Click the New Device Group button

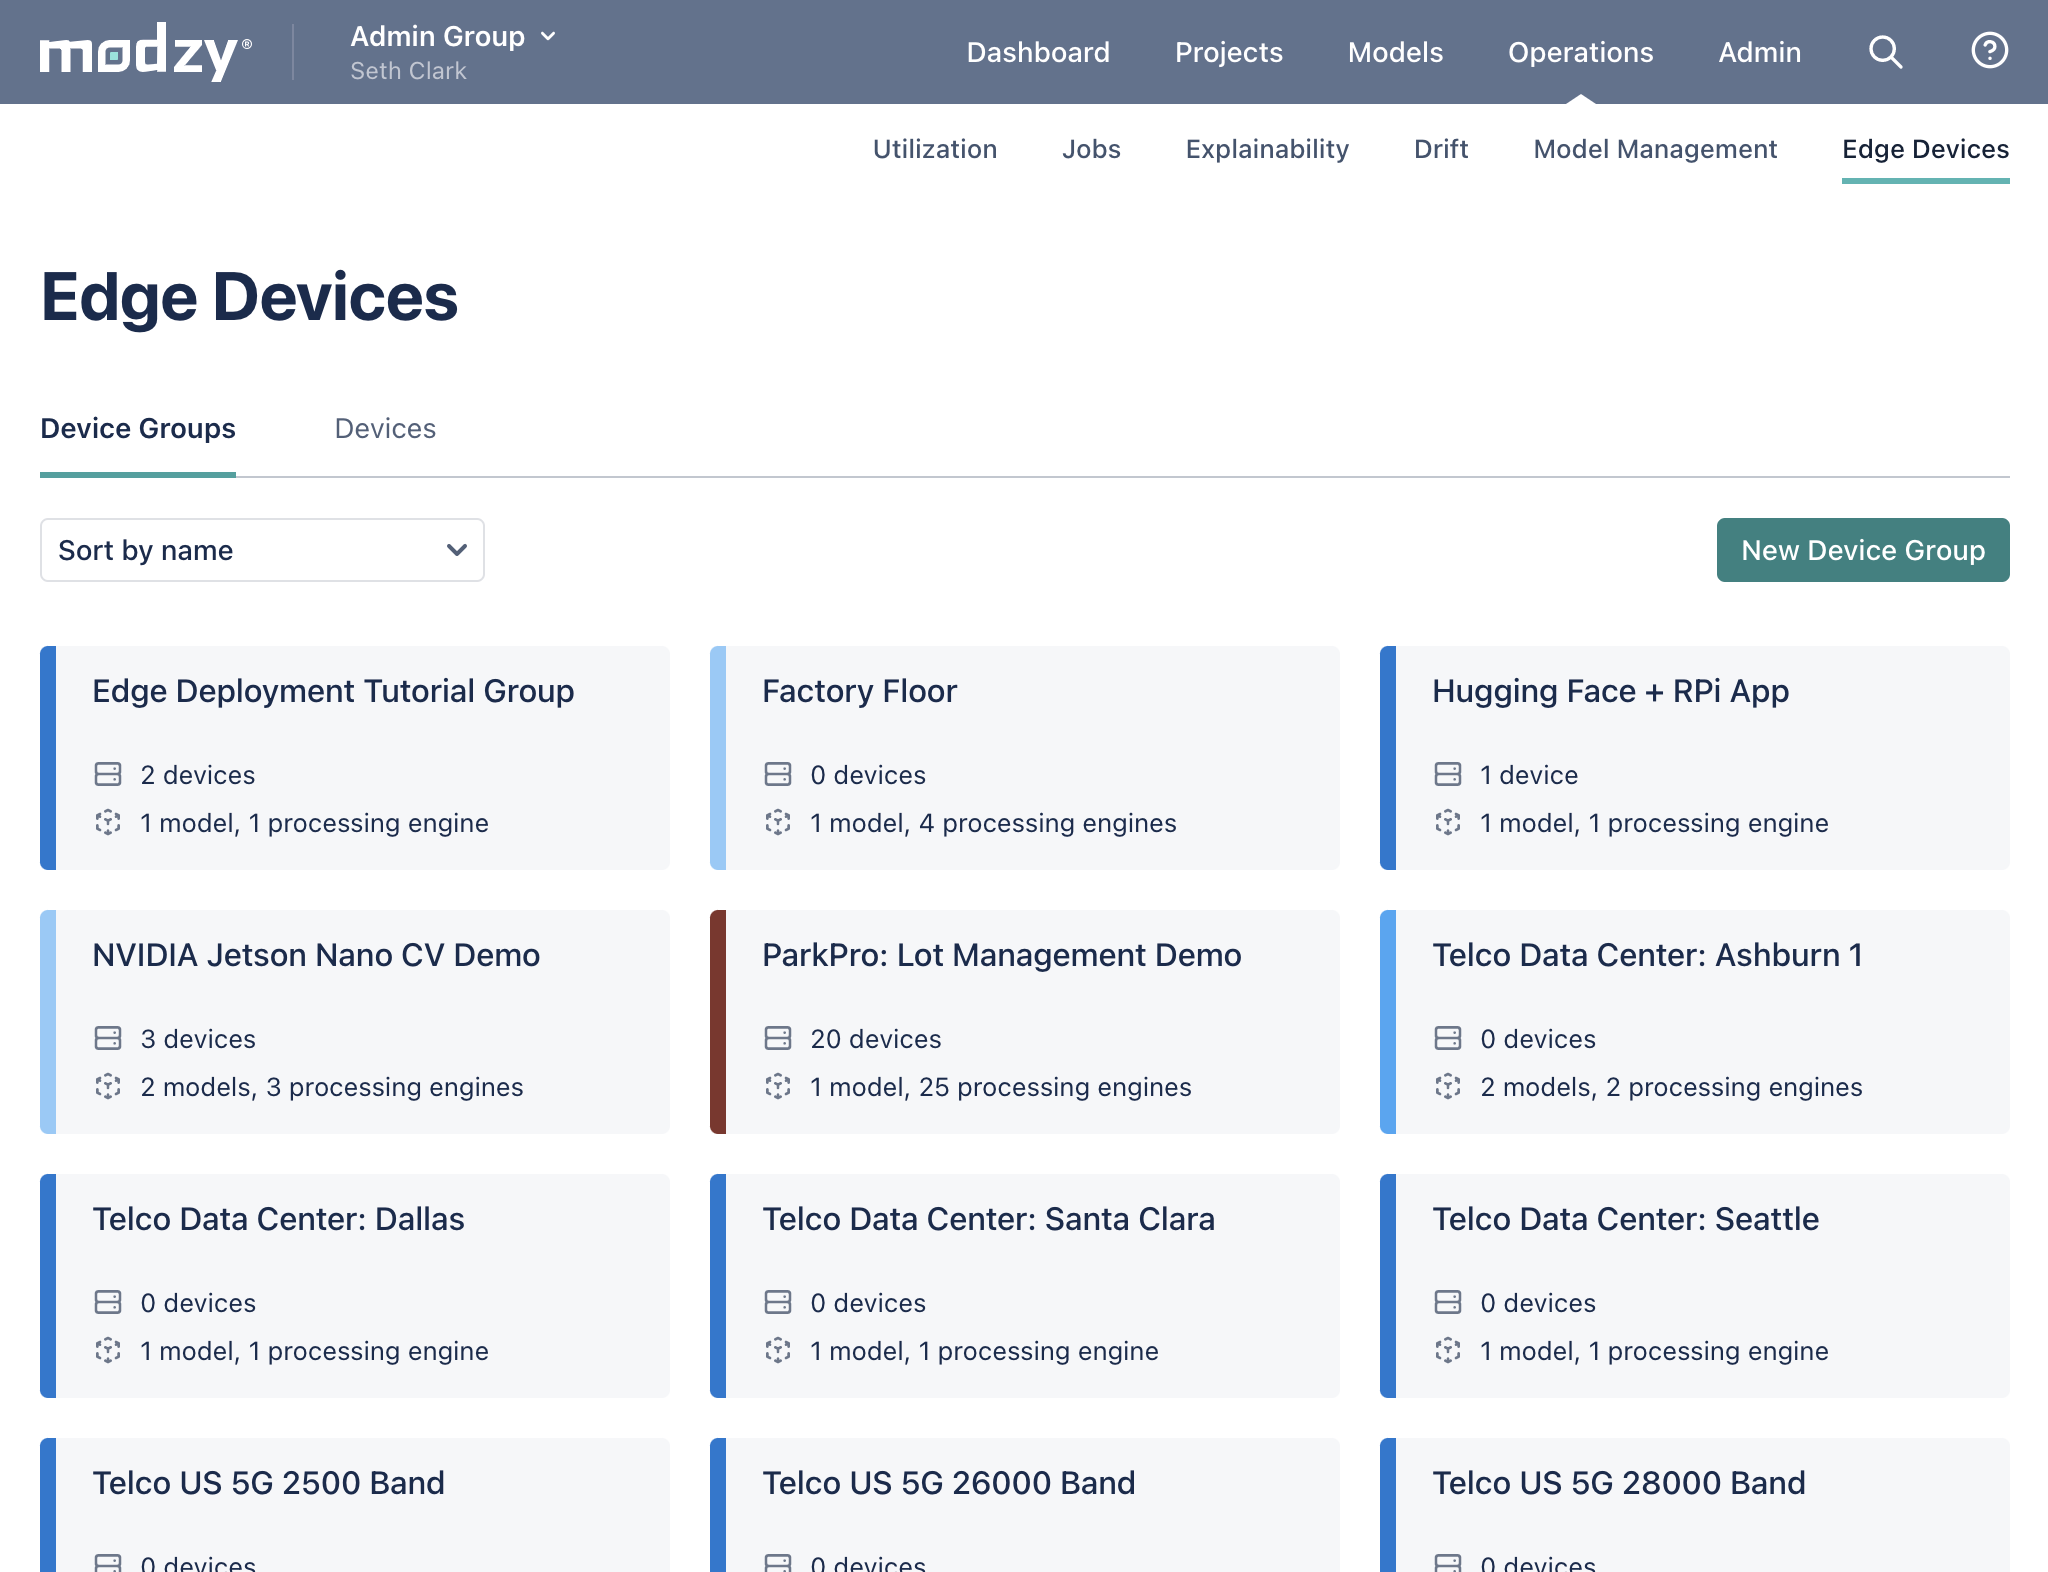(1862, 549)
